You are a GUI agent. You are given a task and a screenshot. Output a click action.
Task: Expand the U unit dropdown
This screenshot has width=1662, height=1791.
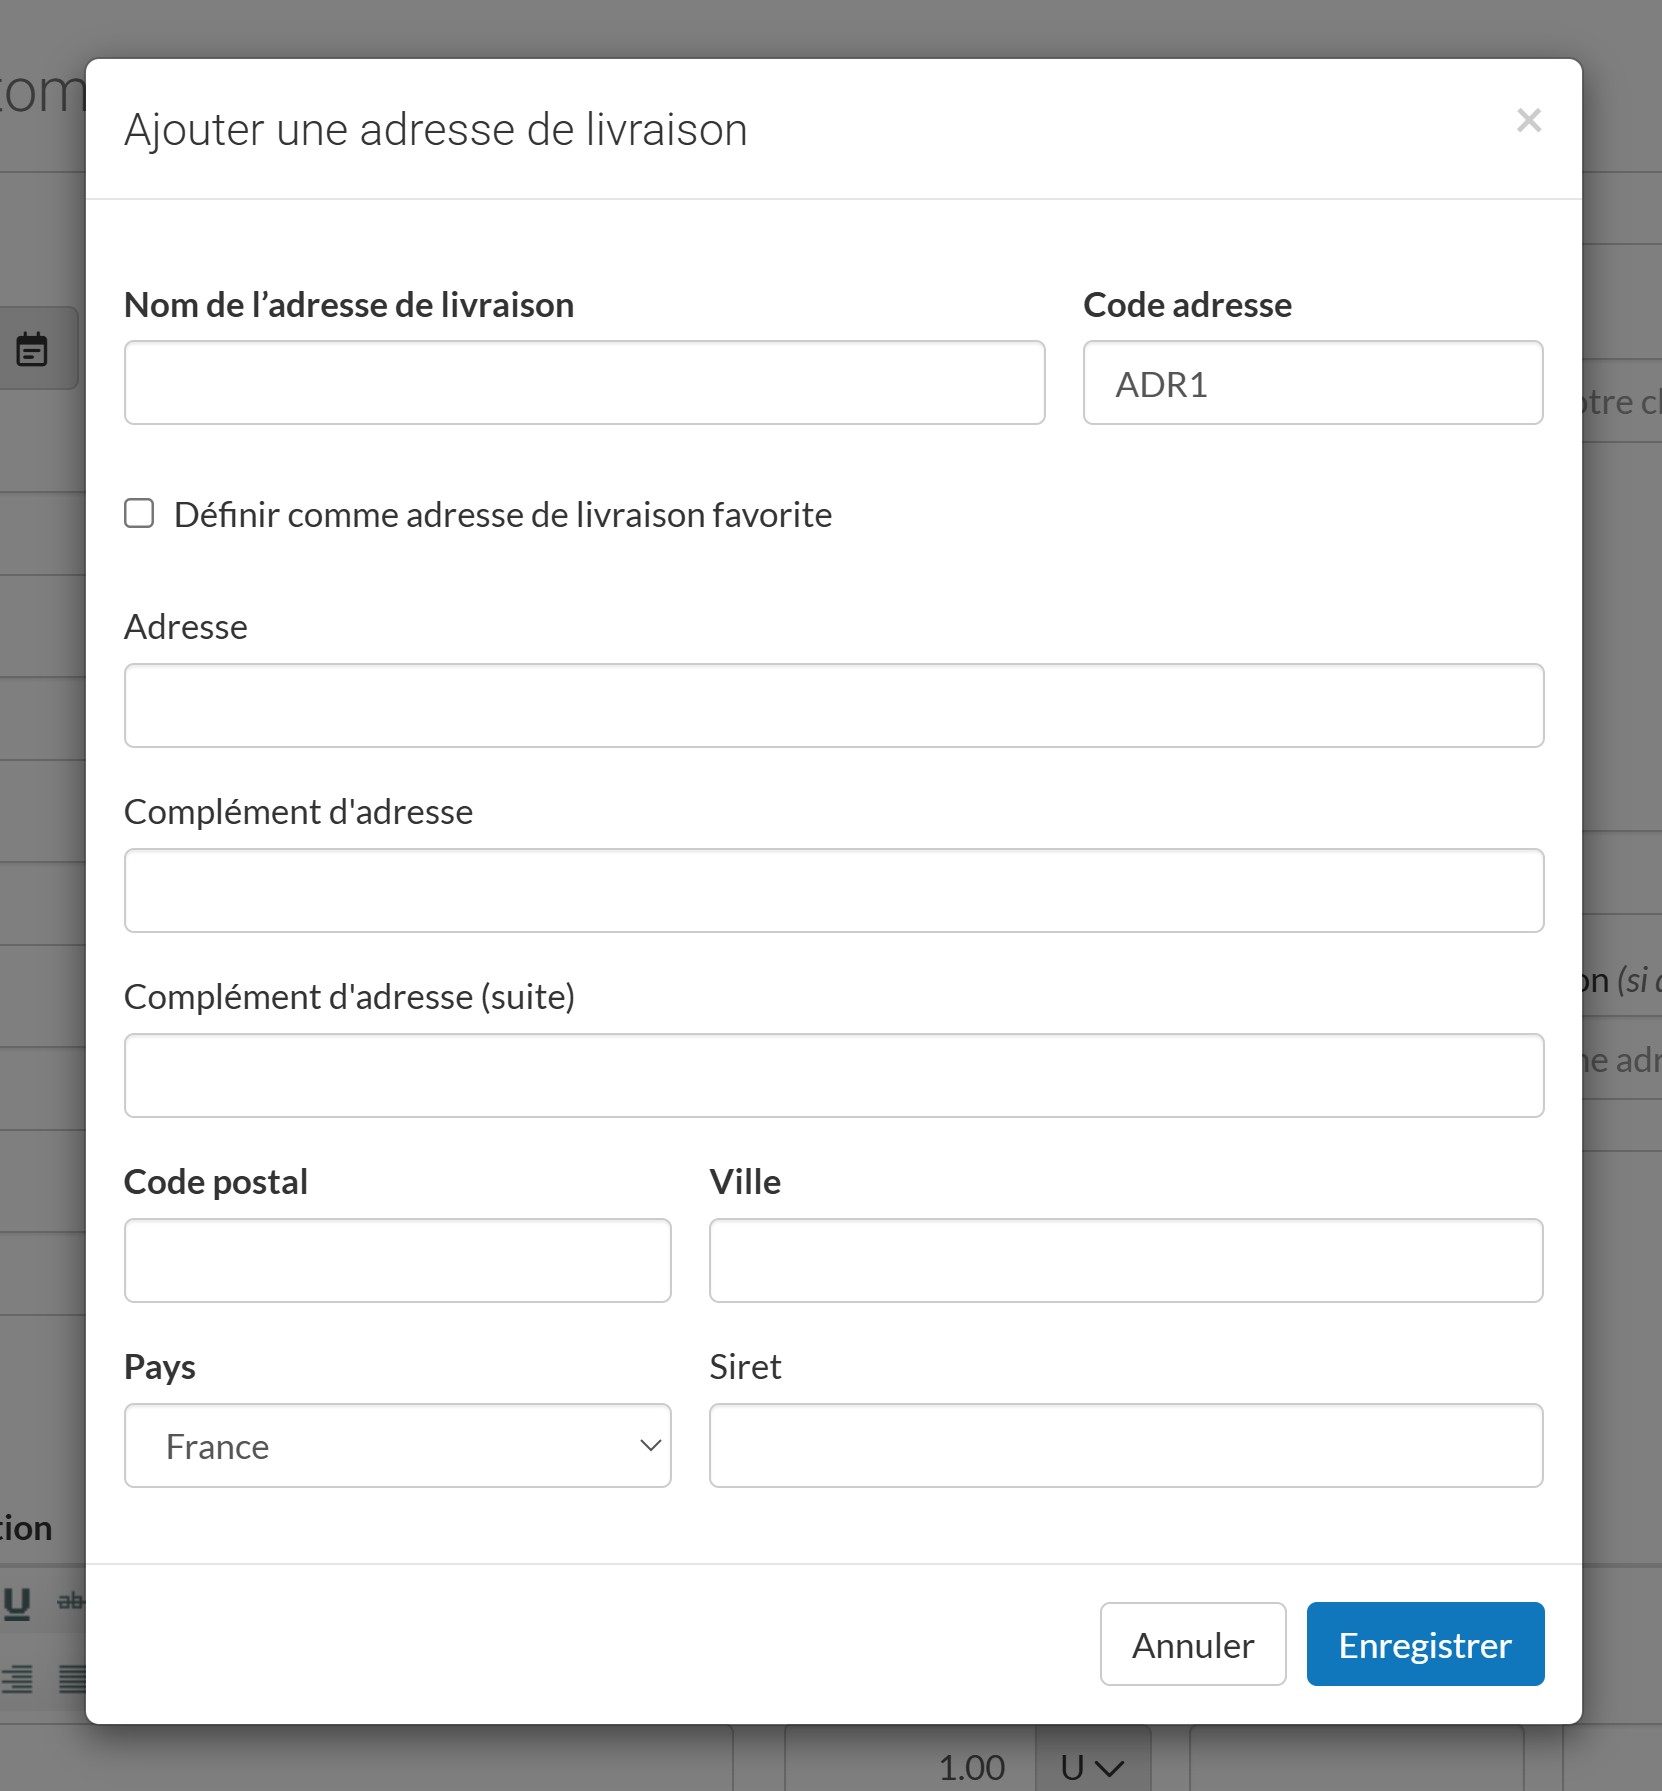click(1092, 1767)
